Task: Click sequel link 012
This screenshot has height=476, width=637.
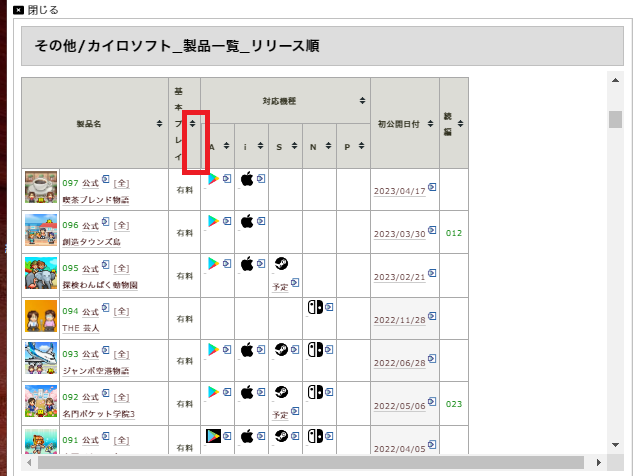Action: [454, 233]
